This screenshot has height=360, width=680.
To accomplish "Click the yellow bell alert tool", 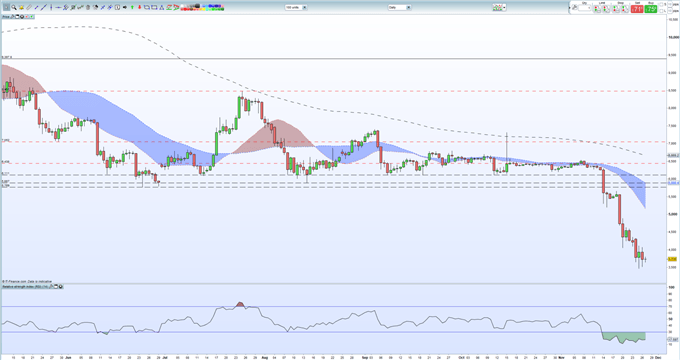I will (x=21, y=7).
